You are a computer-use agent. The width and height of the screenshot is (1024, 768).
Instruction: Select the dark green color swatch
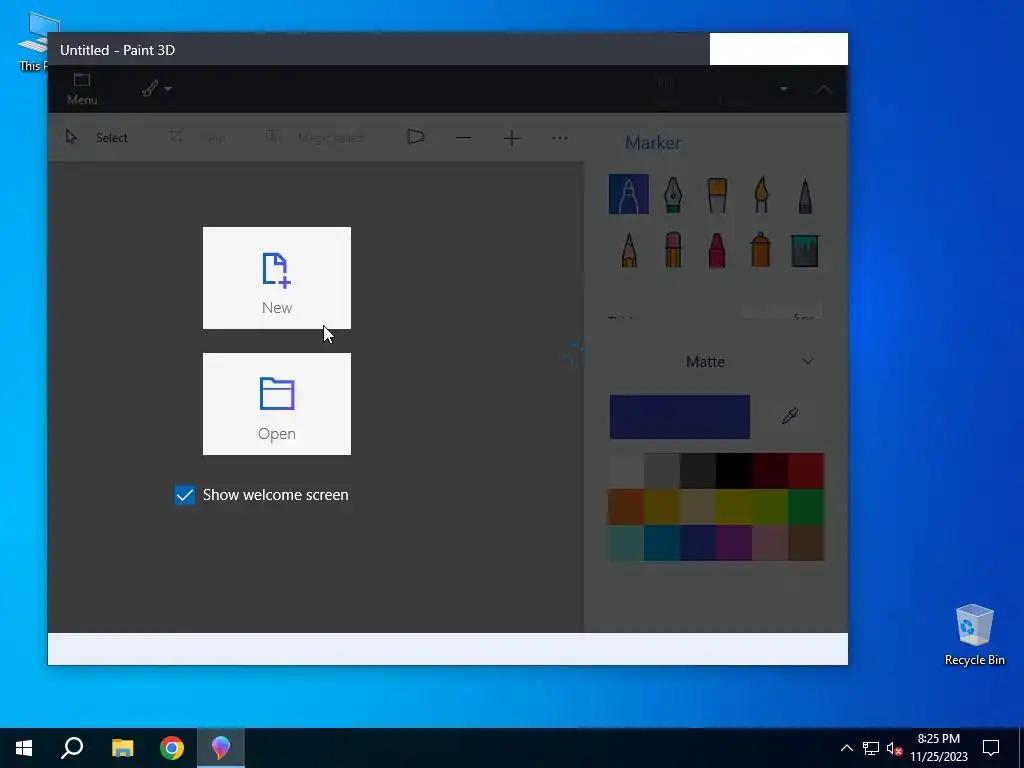coord(807,507)
